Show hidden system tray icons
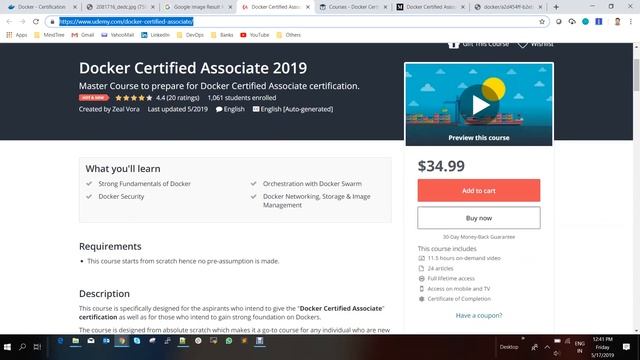Viewport: 640px width, 360px height. click(x=547, y=347)
